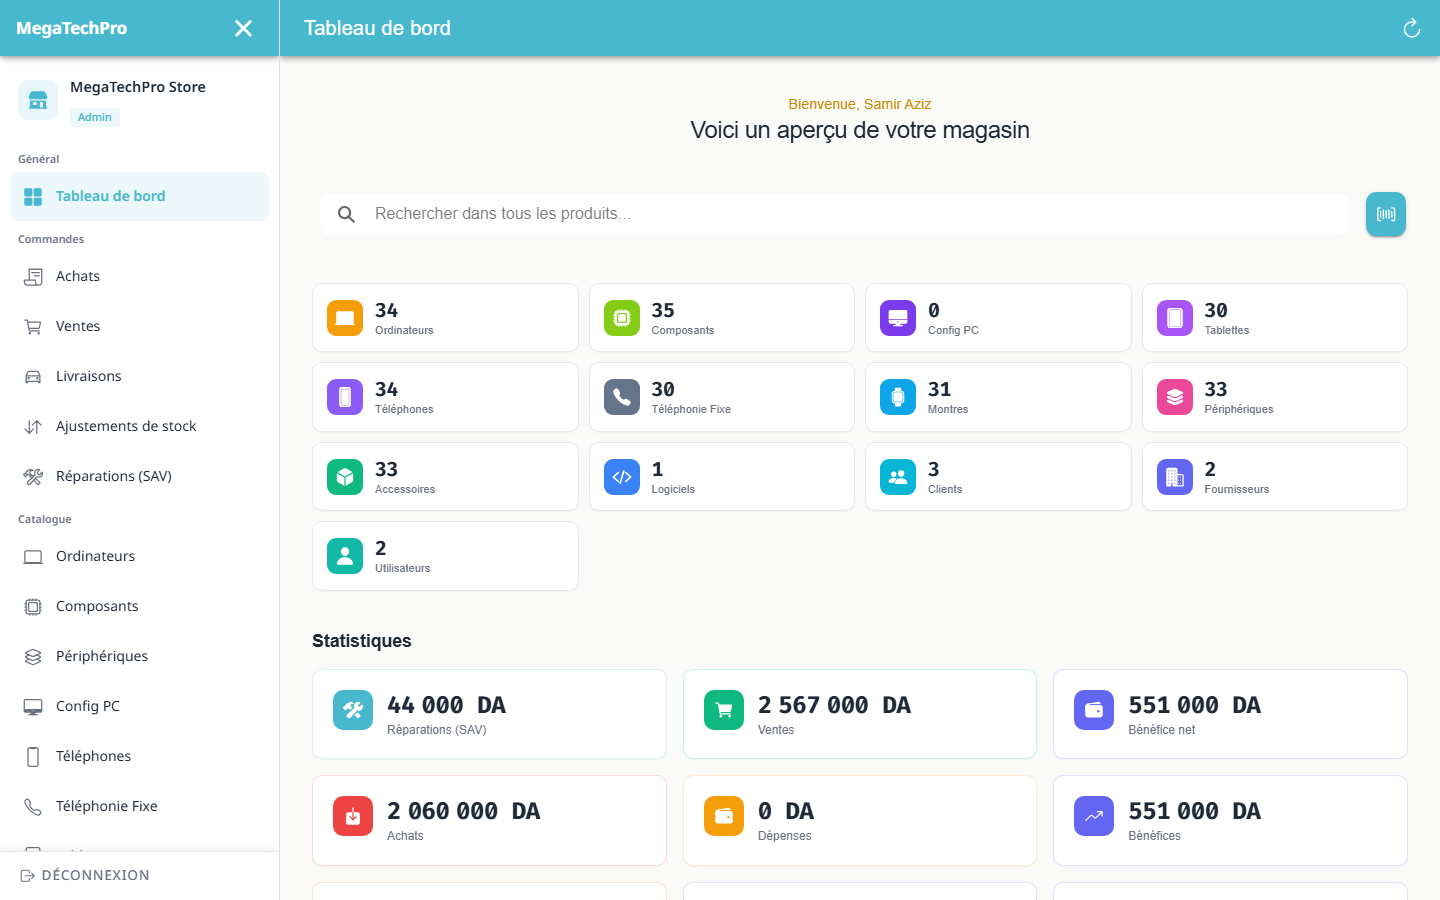Viewport: 1440px width, 900px height.
Task: Click the Bénéfice net label
Action: (x=1162, y=730)
